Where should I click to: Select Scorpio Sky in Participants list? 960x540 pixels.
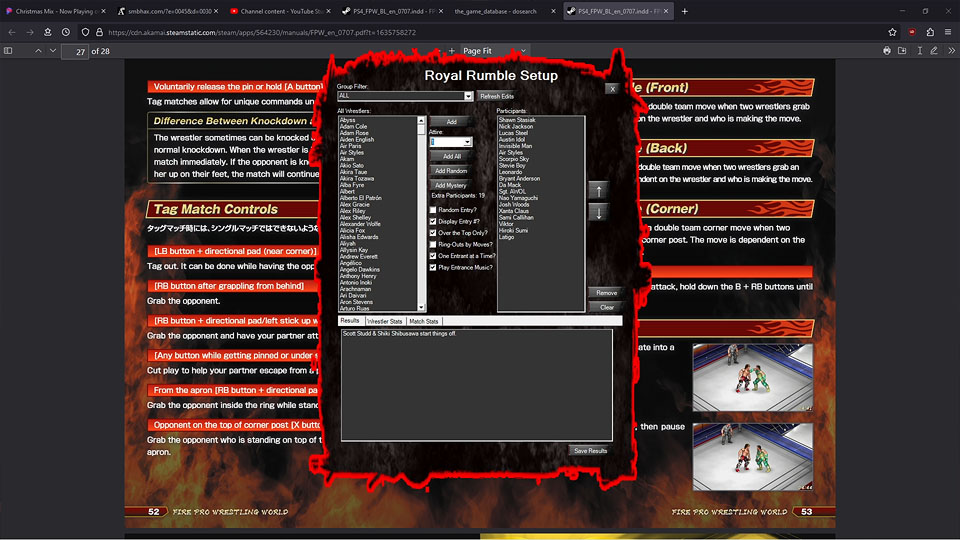click(x=514, y=159)
